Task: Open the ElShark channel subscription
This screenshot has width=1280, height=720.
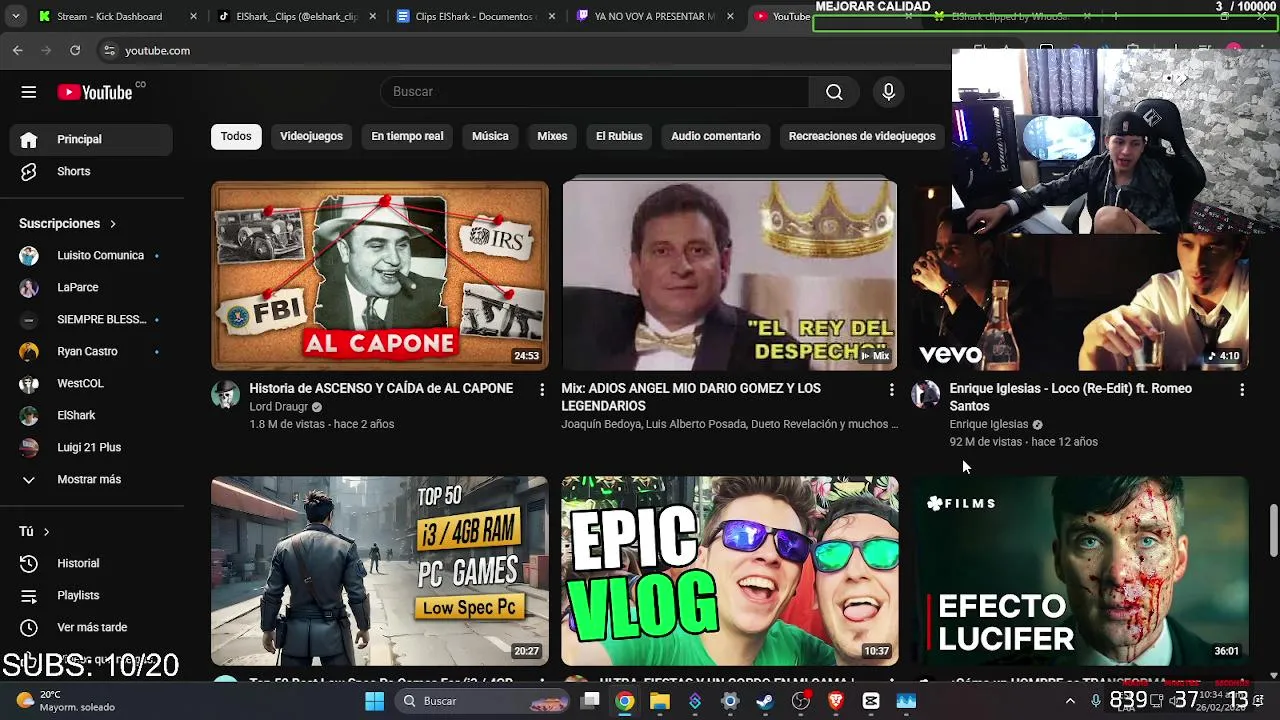Action: 91,415
